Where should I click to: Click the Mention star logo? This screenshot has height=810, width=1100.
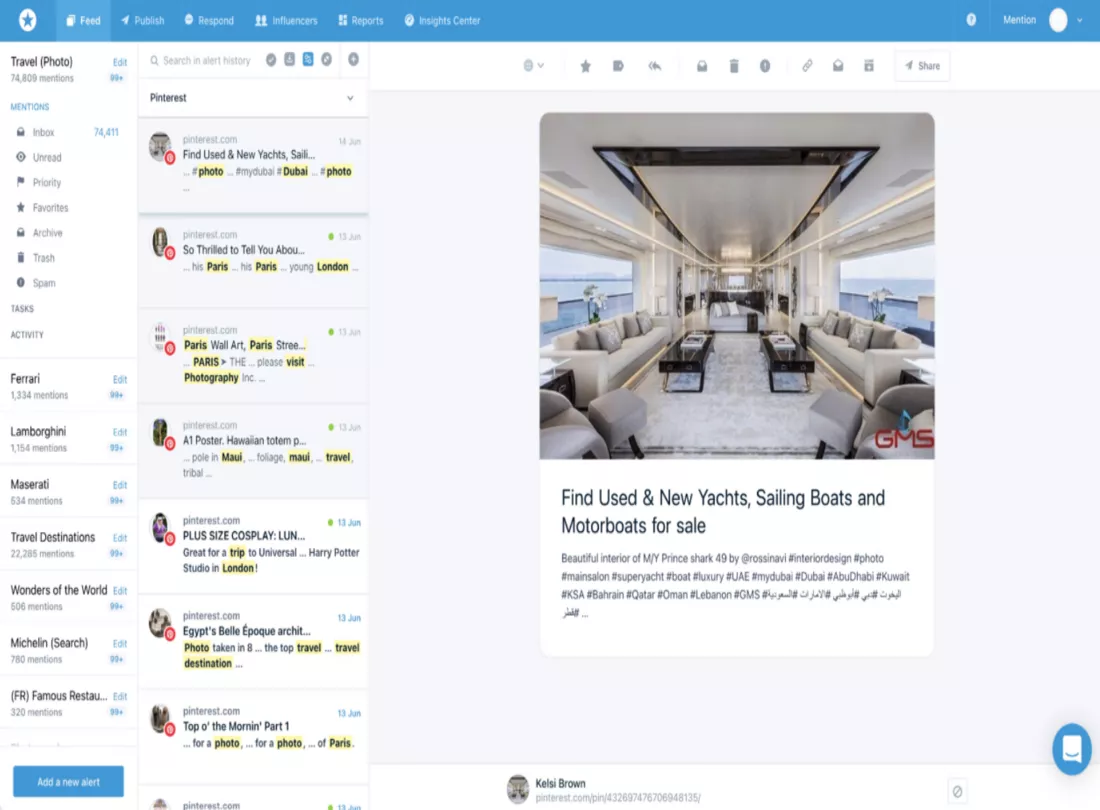(x=27, y=20)
